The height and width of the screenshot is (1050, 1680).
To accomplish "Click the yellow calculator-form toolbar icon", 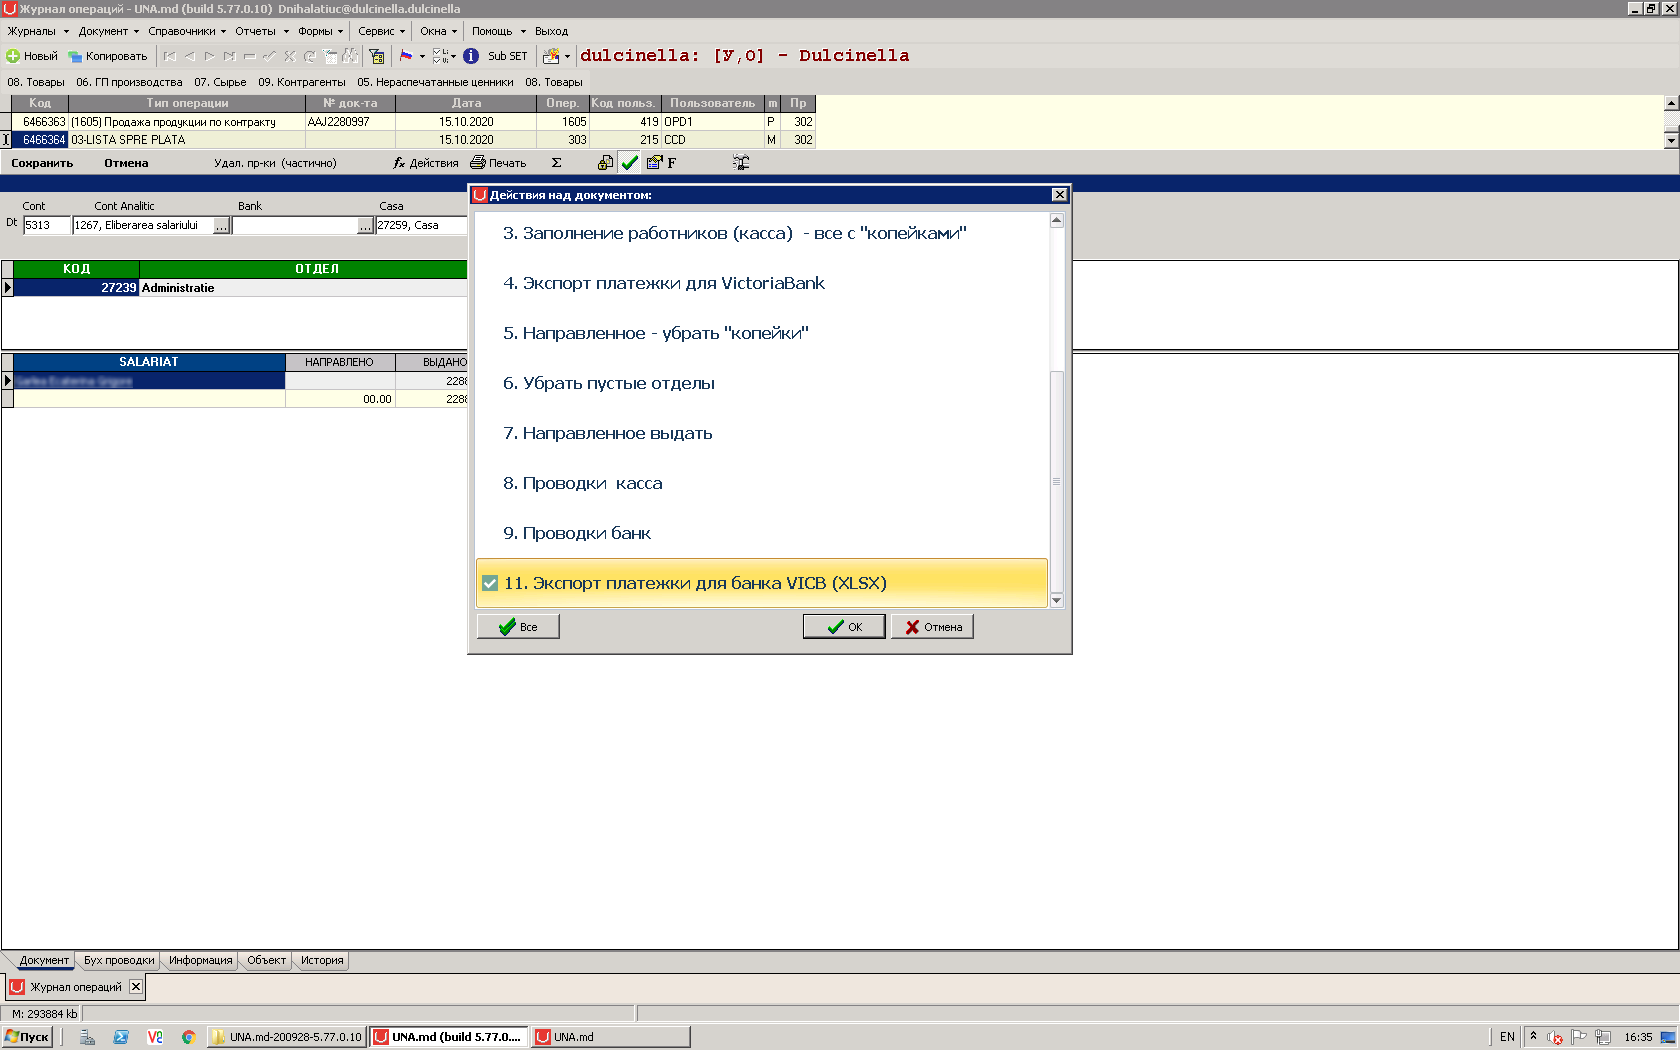I will [x=377, y=56].
